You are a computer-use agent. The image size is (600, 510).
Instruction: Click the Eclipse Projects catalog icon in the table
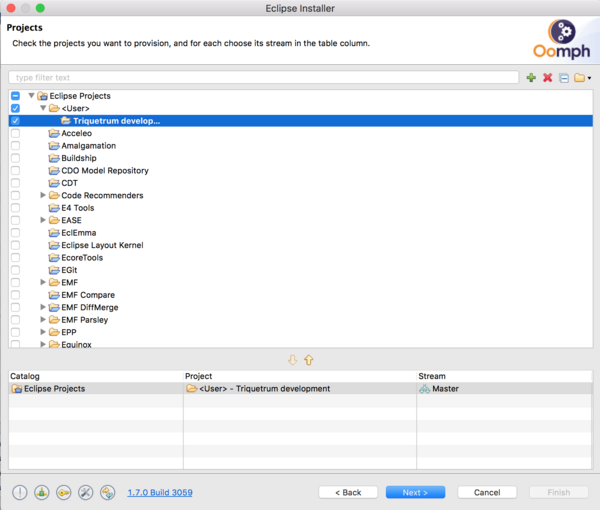(17, 389)
